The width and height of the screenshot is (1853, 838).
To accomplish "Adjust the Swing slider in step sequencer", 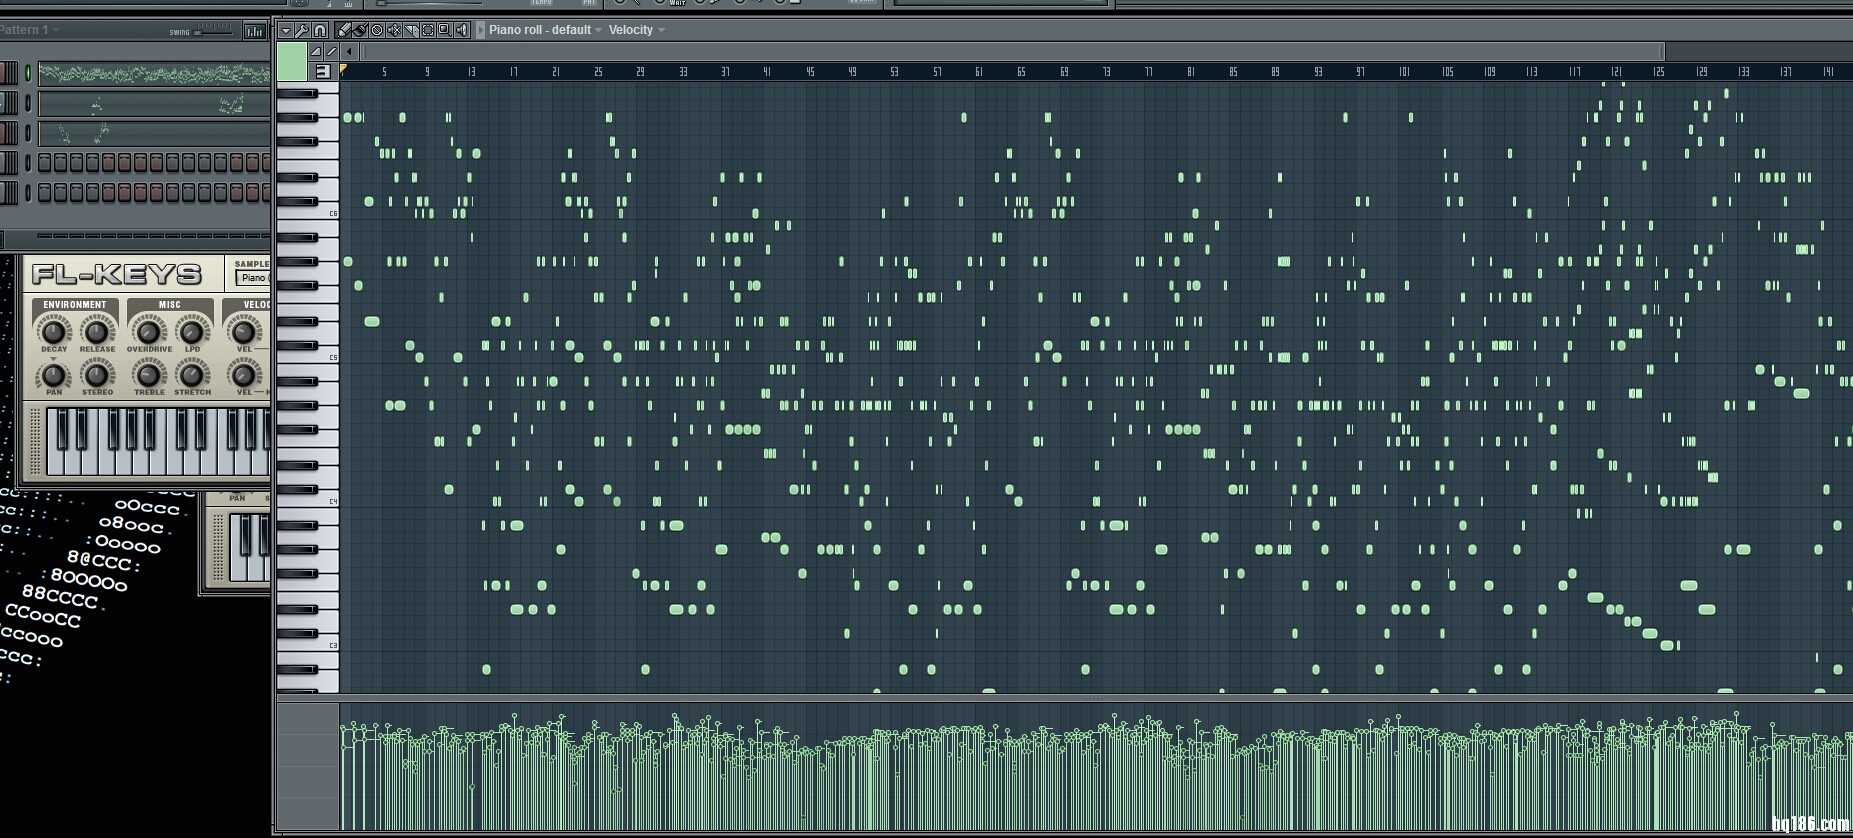I will coord(213,32).
